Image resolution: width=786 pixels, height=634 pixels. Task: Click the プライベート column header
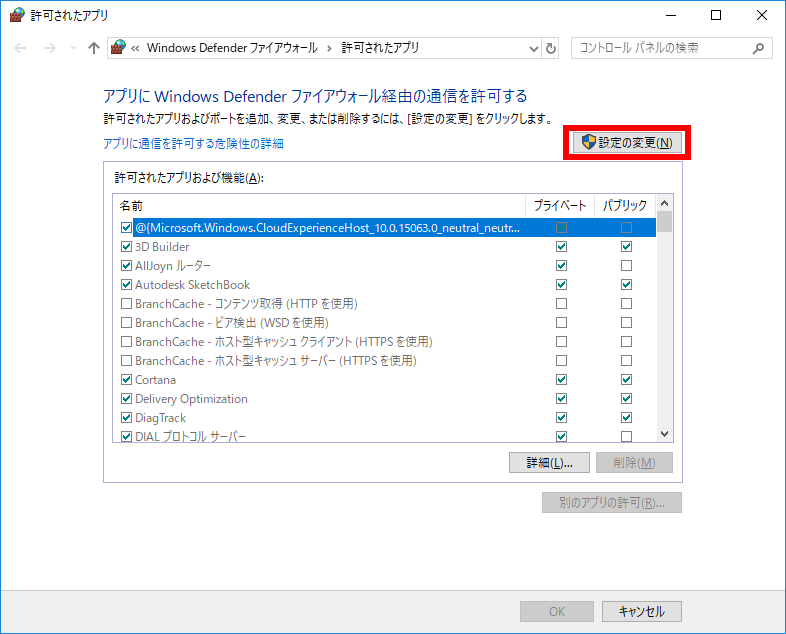click(560, 205)
